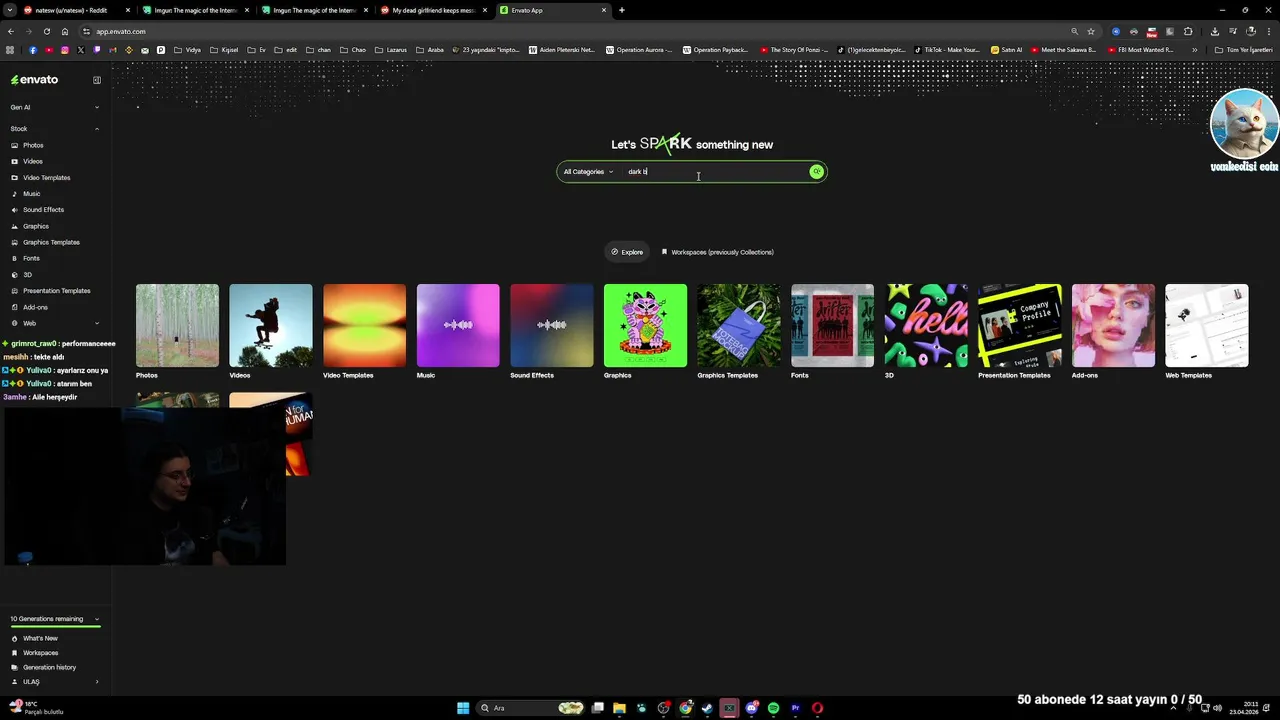This screenshot has height=720, width=1280.
Task: Select 3D in the sidebar
Action: (x=22, y=274)
